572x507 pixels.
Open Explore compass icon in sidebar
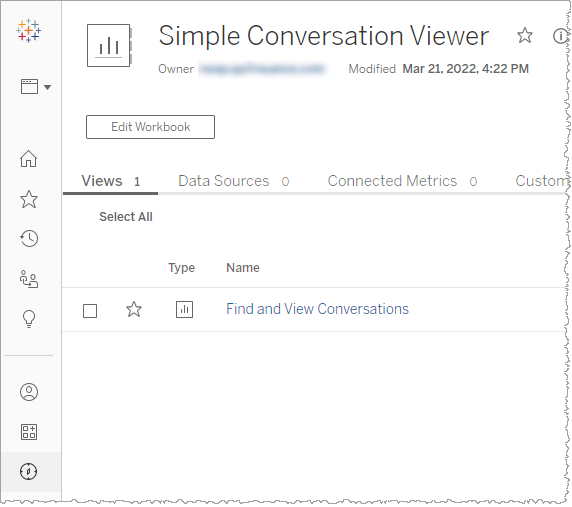click(x=28, y=471)
